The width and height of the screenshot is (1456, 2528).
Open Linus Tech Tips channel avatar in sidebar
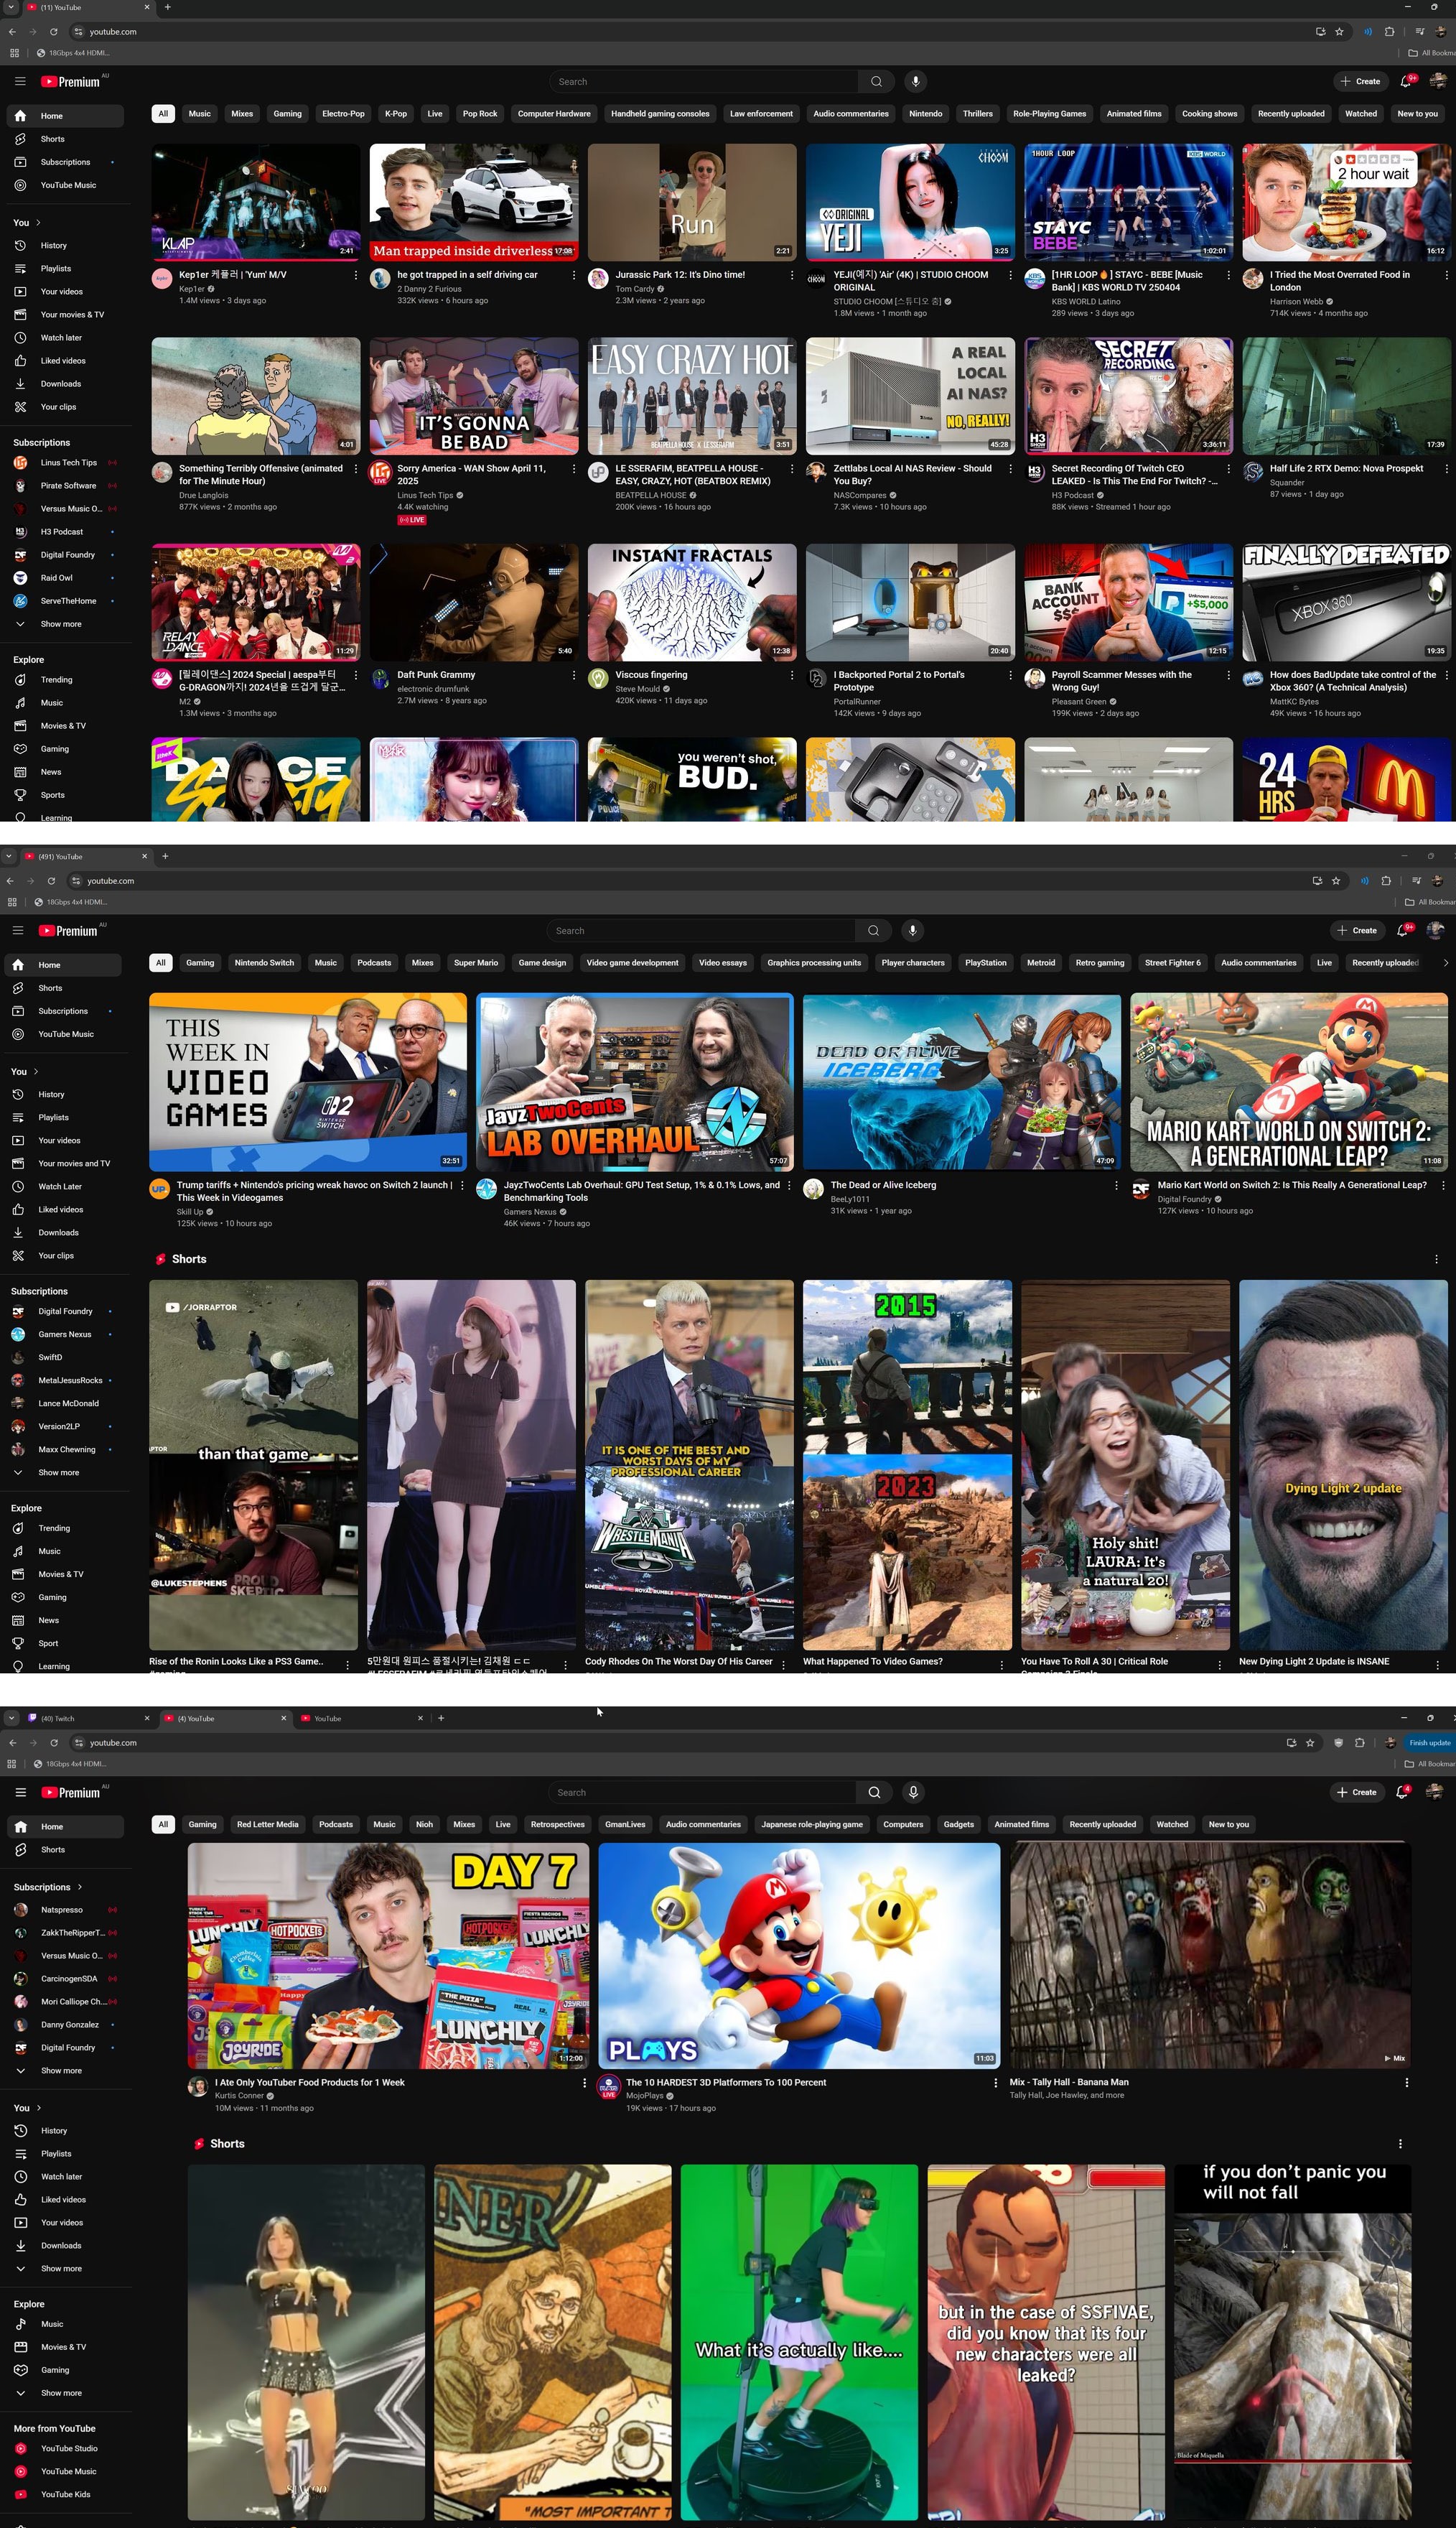coord(20,463)
